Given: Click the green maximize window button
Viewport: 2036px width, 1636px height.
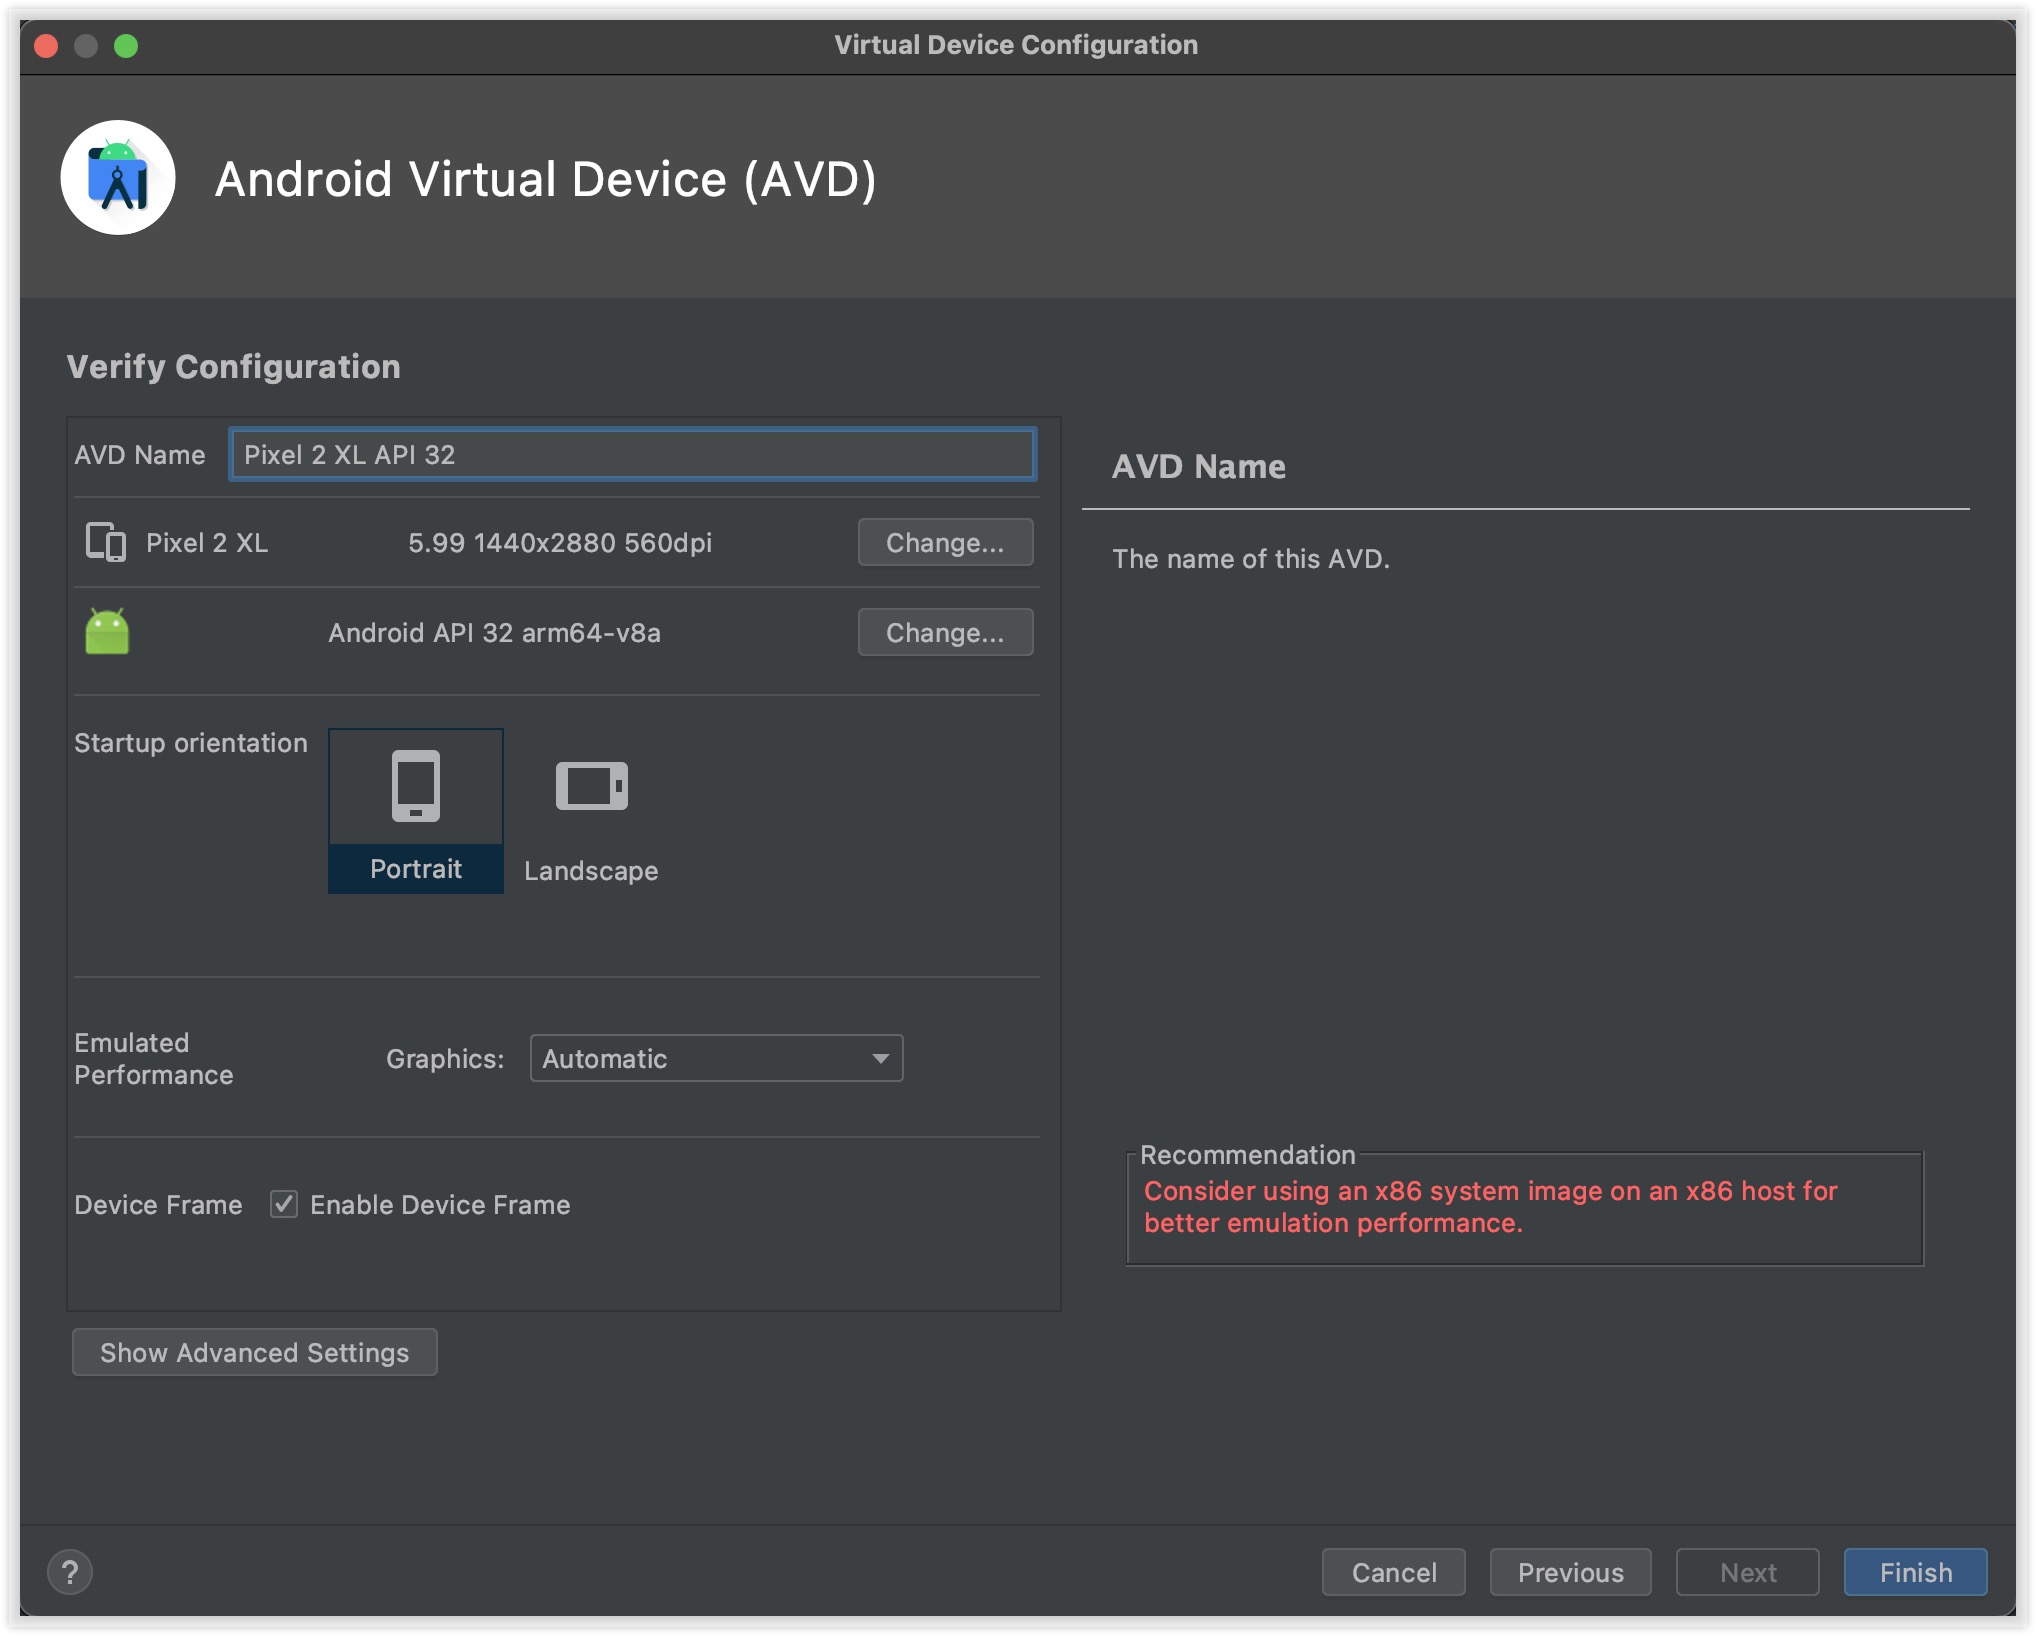Looking at the screenshot, I should (x=126, y=45).
